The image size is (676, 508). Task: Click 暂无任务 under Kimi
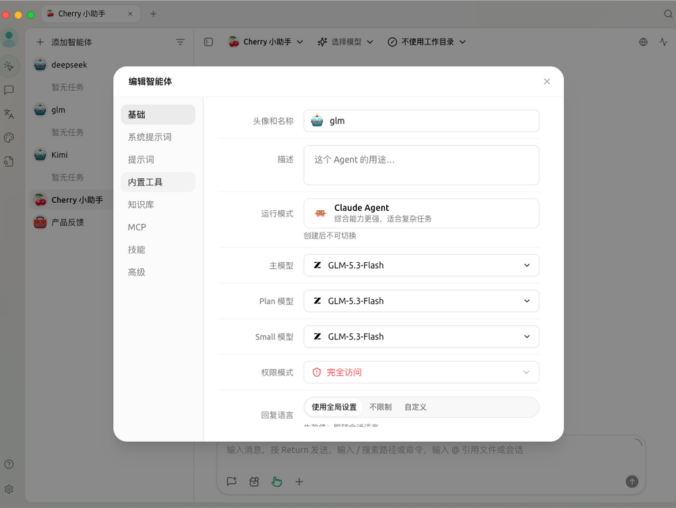click(x=68, y=177)
